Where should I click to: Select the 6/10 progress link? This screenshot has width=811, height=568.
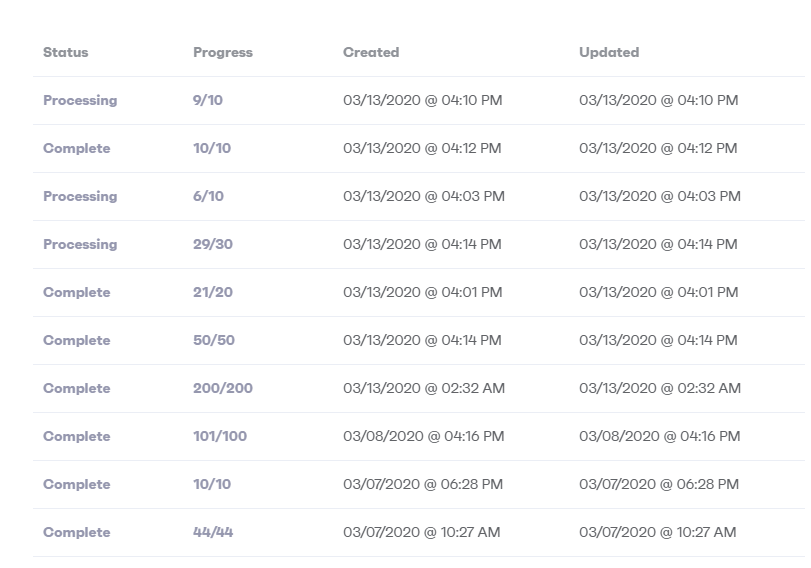pos(208,197)
